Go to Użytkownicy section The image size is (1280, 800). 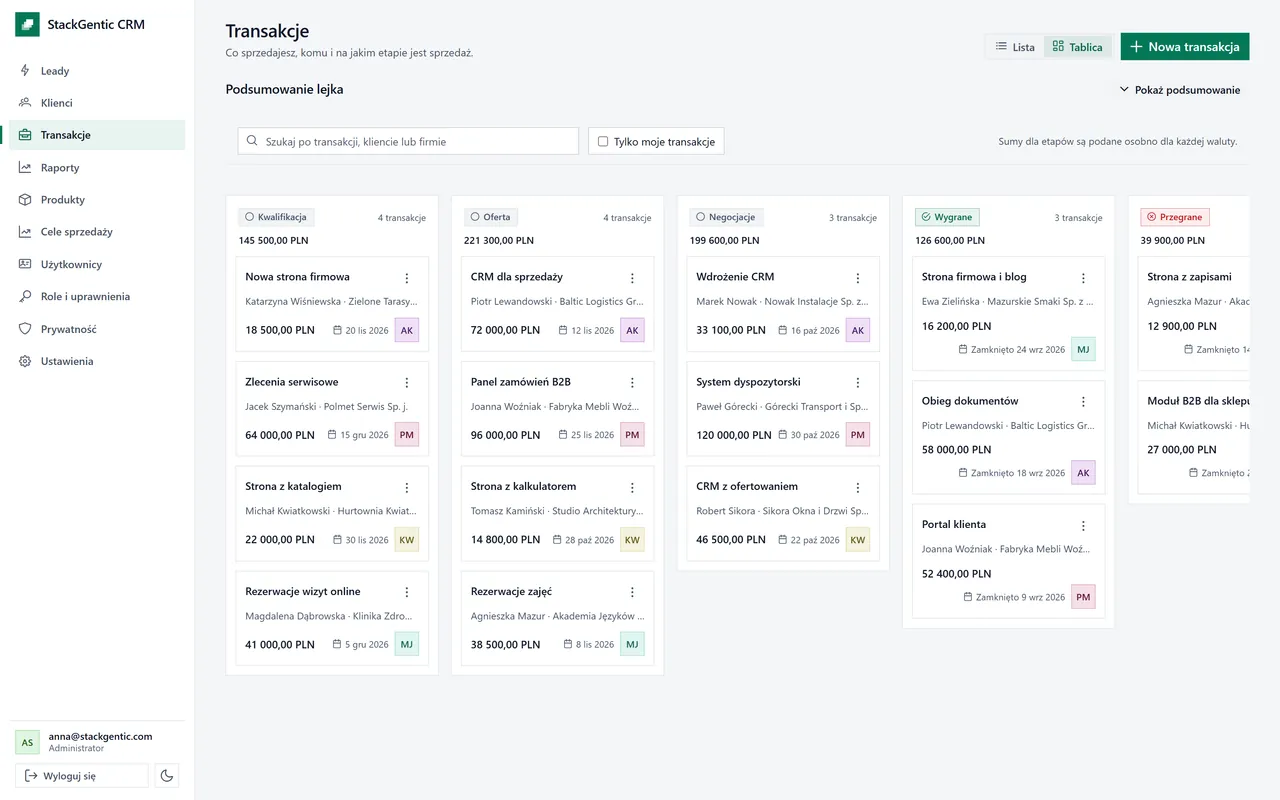point(97,265)
